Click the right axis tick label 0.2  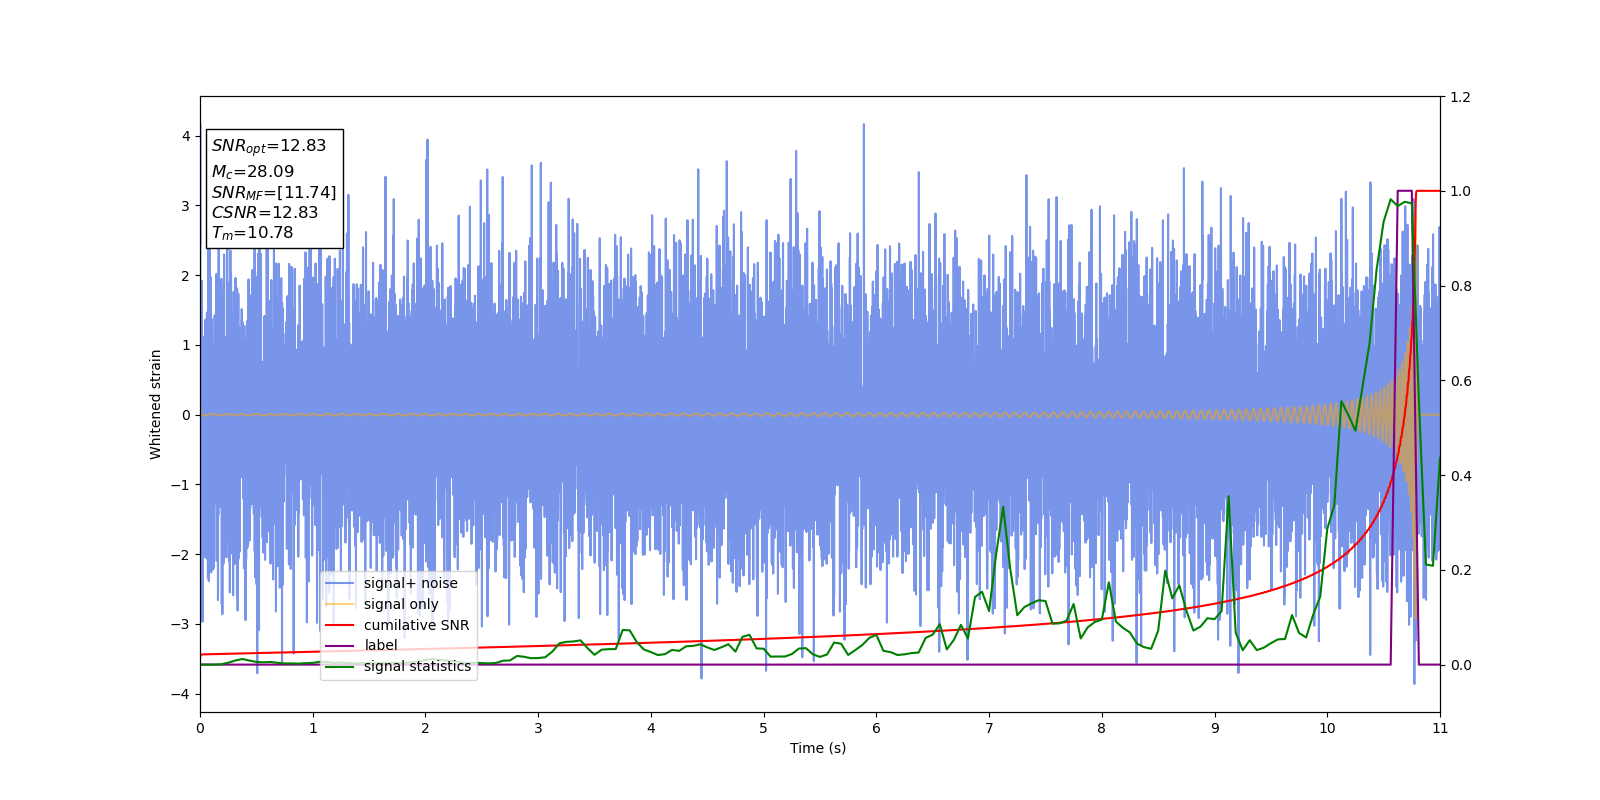[x=1460, y=570]
